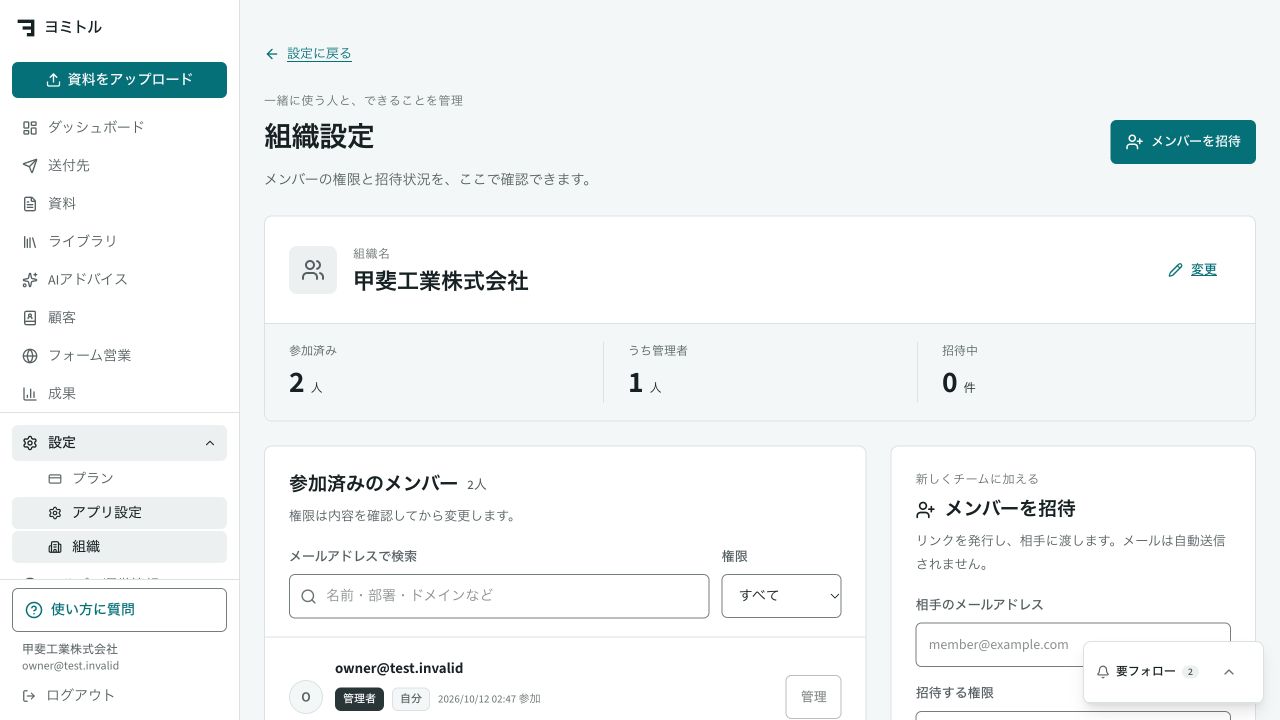
Task: Click the アプリ設定 gear icon
Action: [x=55, y=513]
